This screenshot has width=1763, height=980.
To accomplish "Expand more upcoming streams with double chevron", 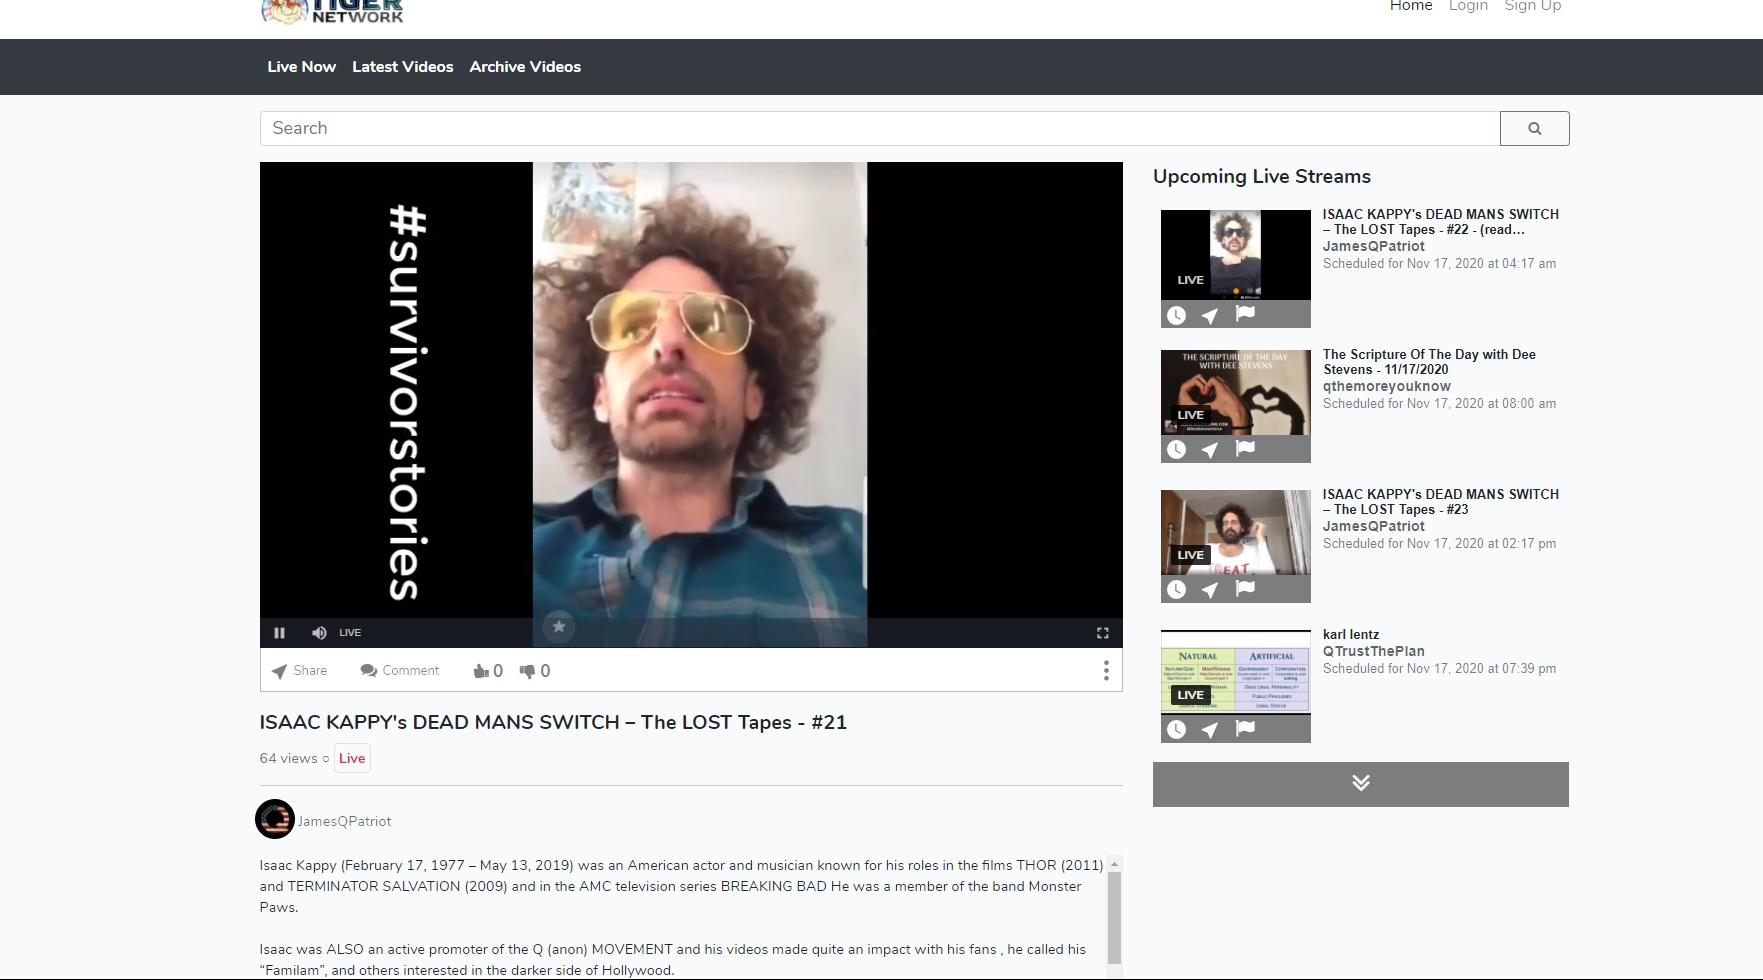I will pyautogui.click(x=1361, y=784).
